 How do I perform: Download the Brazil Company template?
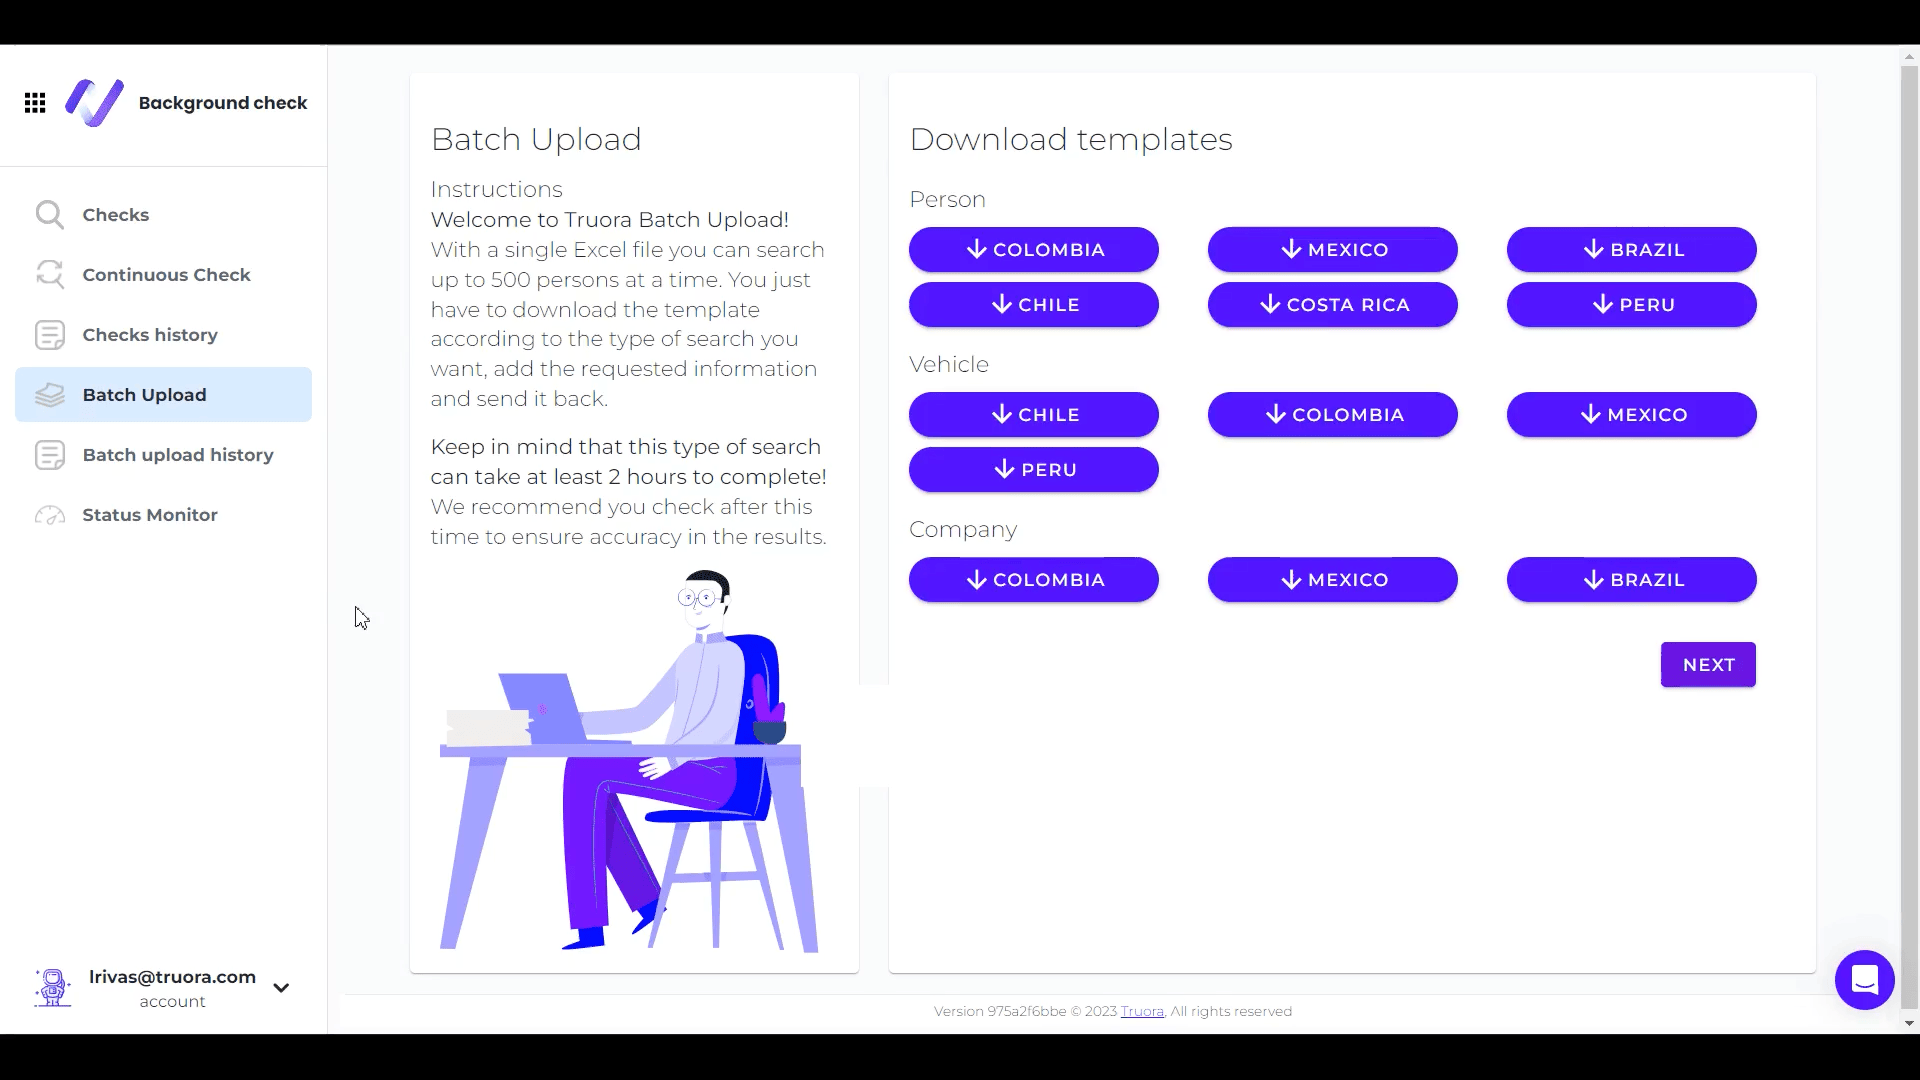1631,579
